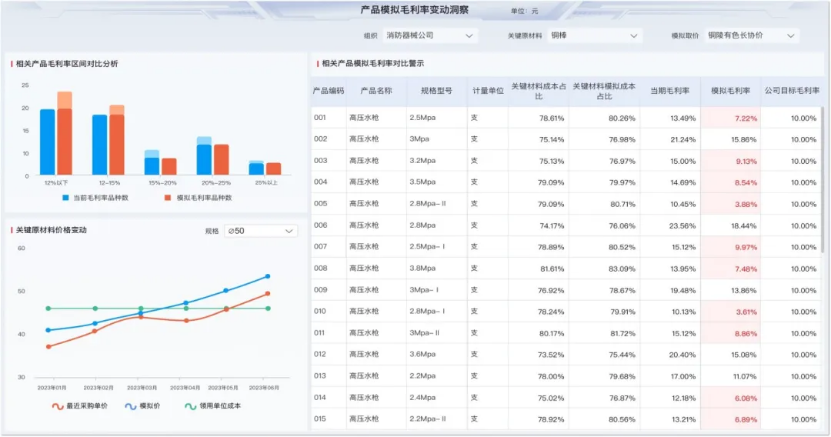Screen dimensions: 831x437
Task: Click the 6.08% highlighted cell in row 014
Action: click(730, 398)
